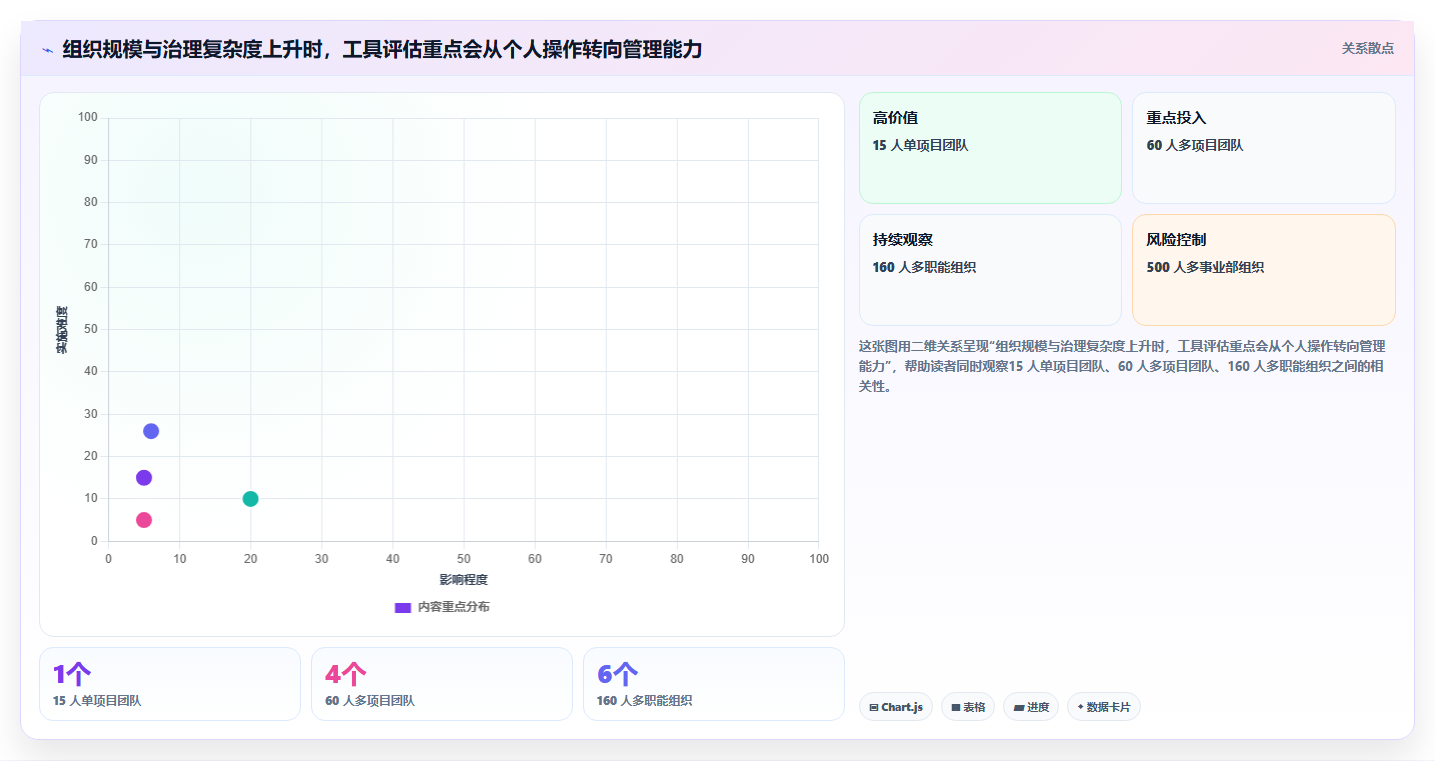Viewport: 1435px width, 761px height.
Task: Click 15 人单项目团队 in 高价值 card
Action: pyautogui.click(x=920, y=145)
